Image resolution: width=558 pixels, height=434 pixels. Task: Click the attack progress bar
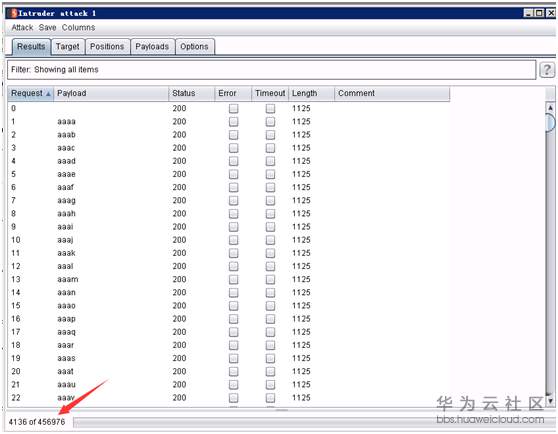click(x=315, y=422)
